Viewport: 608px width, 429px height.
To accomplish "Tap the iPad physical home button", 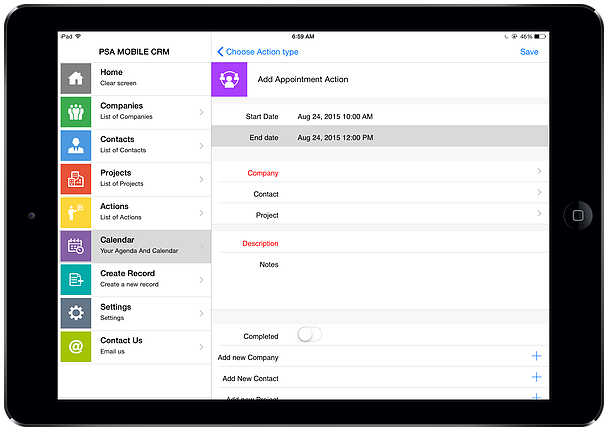I will (x=578, y=215).
